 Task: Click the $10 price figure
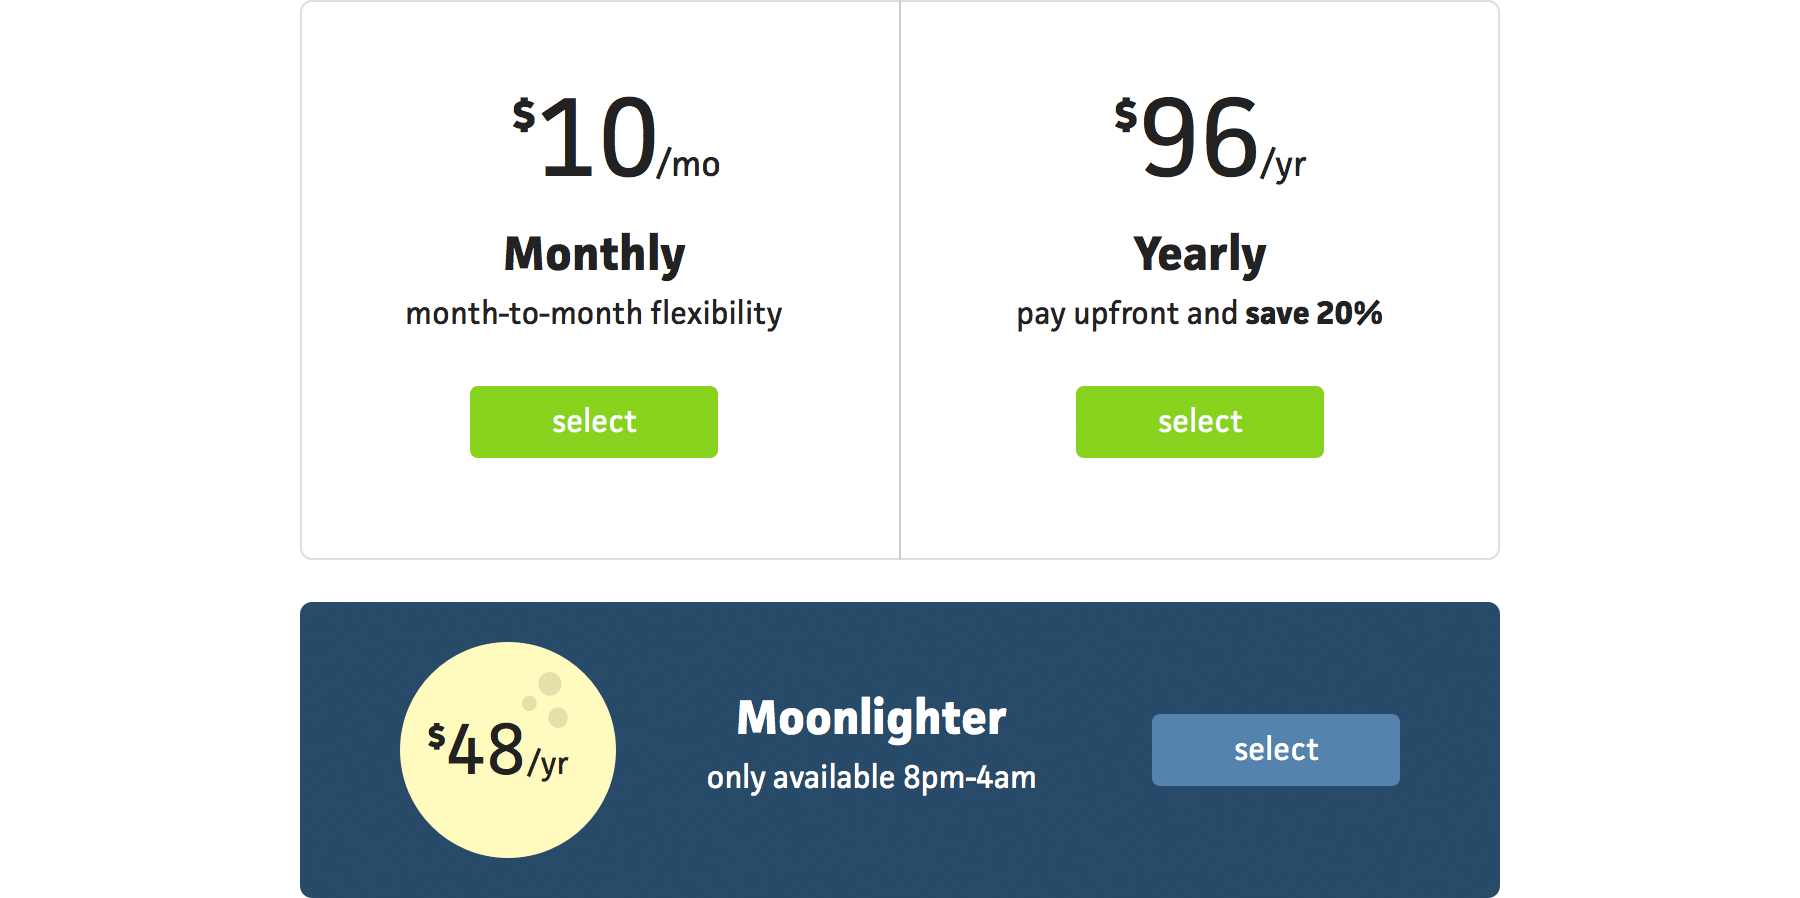coord(585,138)
